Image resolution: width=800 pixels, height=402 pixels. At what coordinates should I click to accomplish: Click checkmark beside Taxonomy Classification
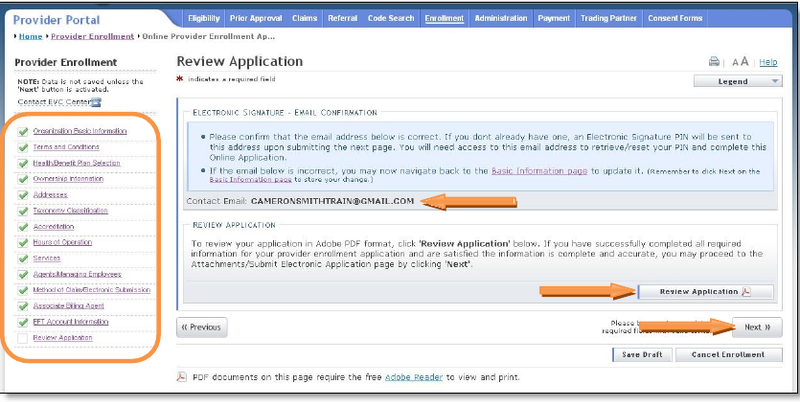click(22, 211)
